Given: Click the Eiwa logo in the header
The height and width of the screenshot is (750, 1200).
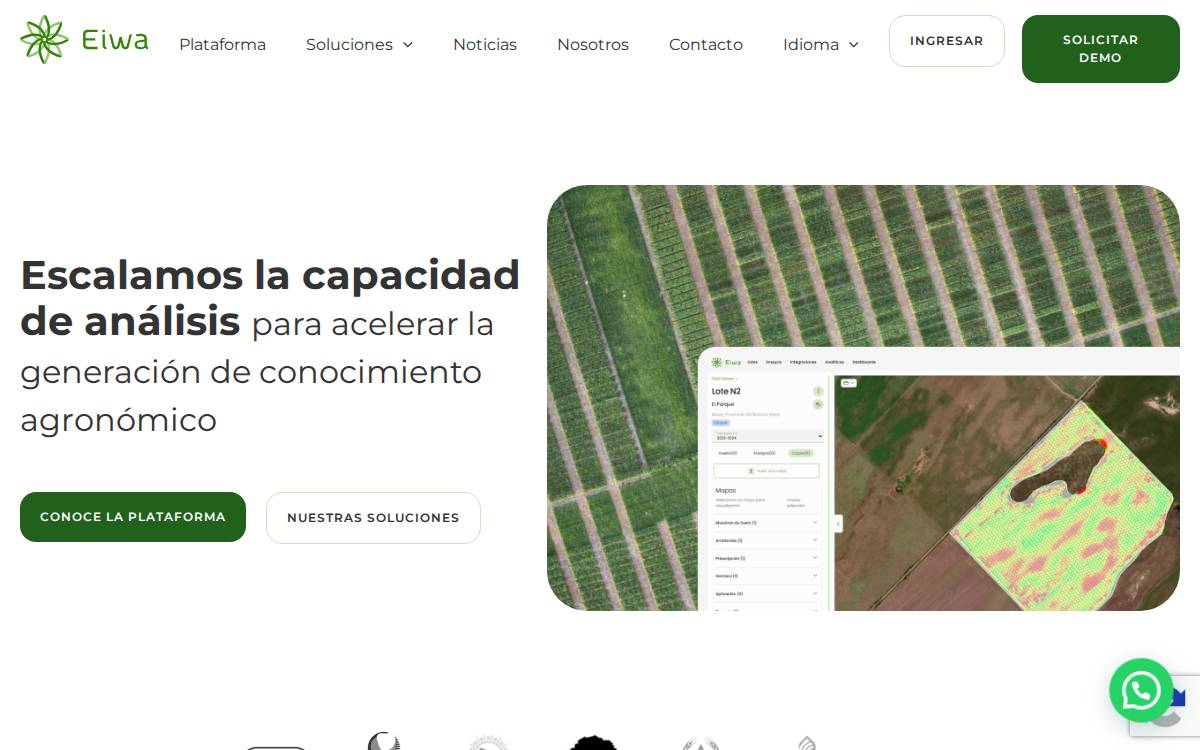Looking at the screenshot, I should pyautogui.click(x=84, y=40).
